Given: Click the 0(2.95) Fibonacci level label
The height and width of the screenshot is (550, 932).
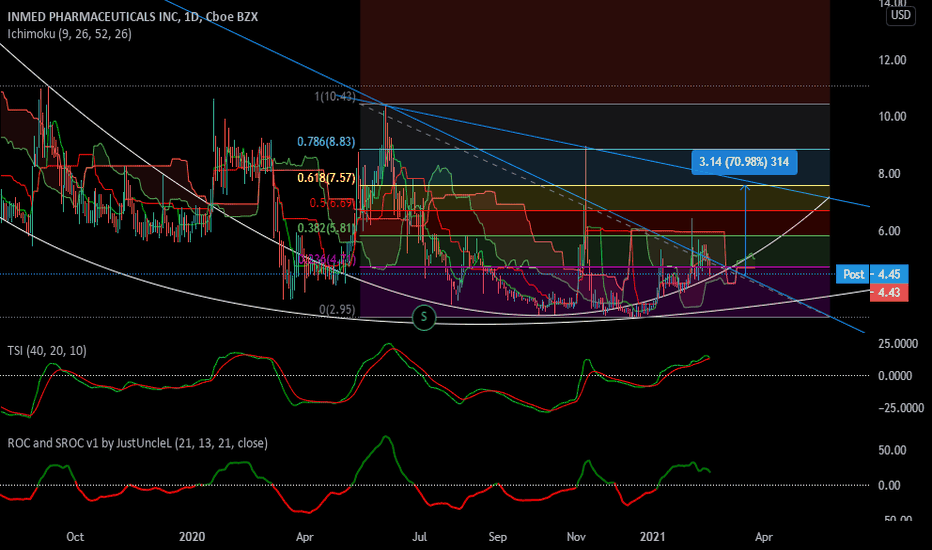Looking at the screenshot, I should pos(337,310).
